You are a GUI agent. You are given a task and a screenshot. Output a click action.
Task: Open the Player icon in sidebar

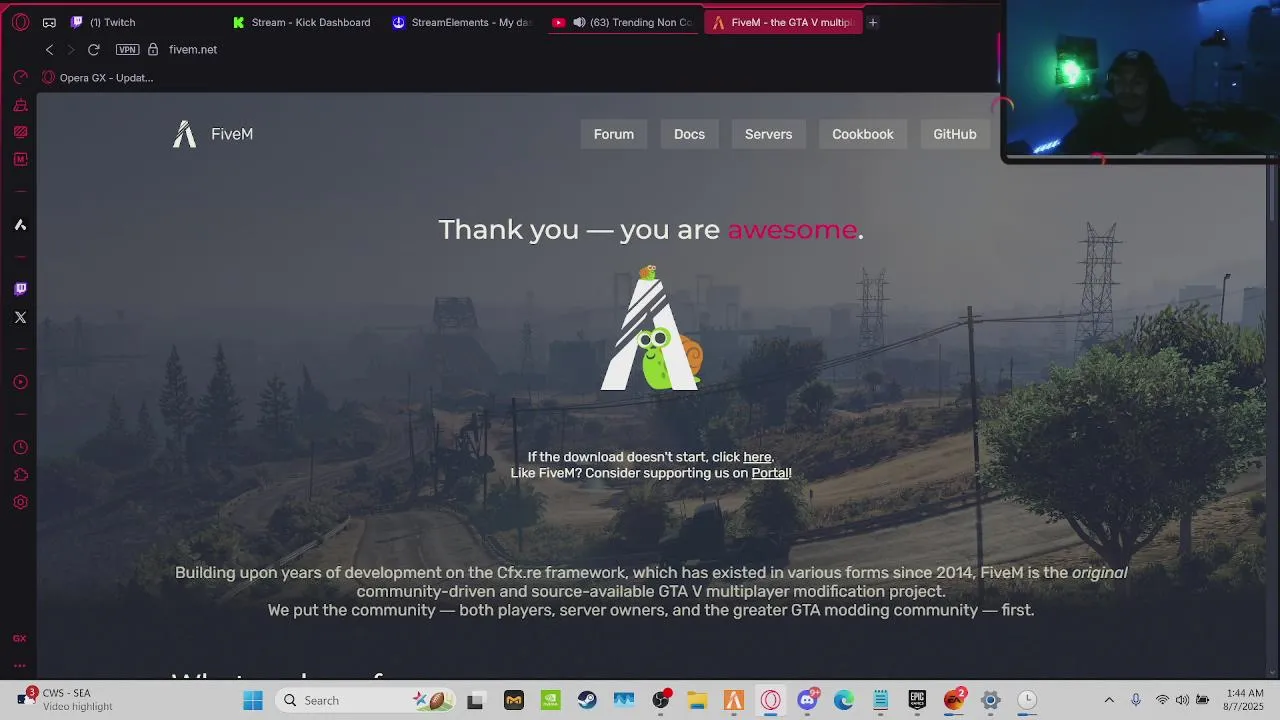pyautogui.click(x=20, y=382)
